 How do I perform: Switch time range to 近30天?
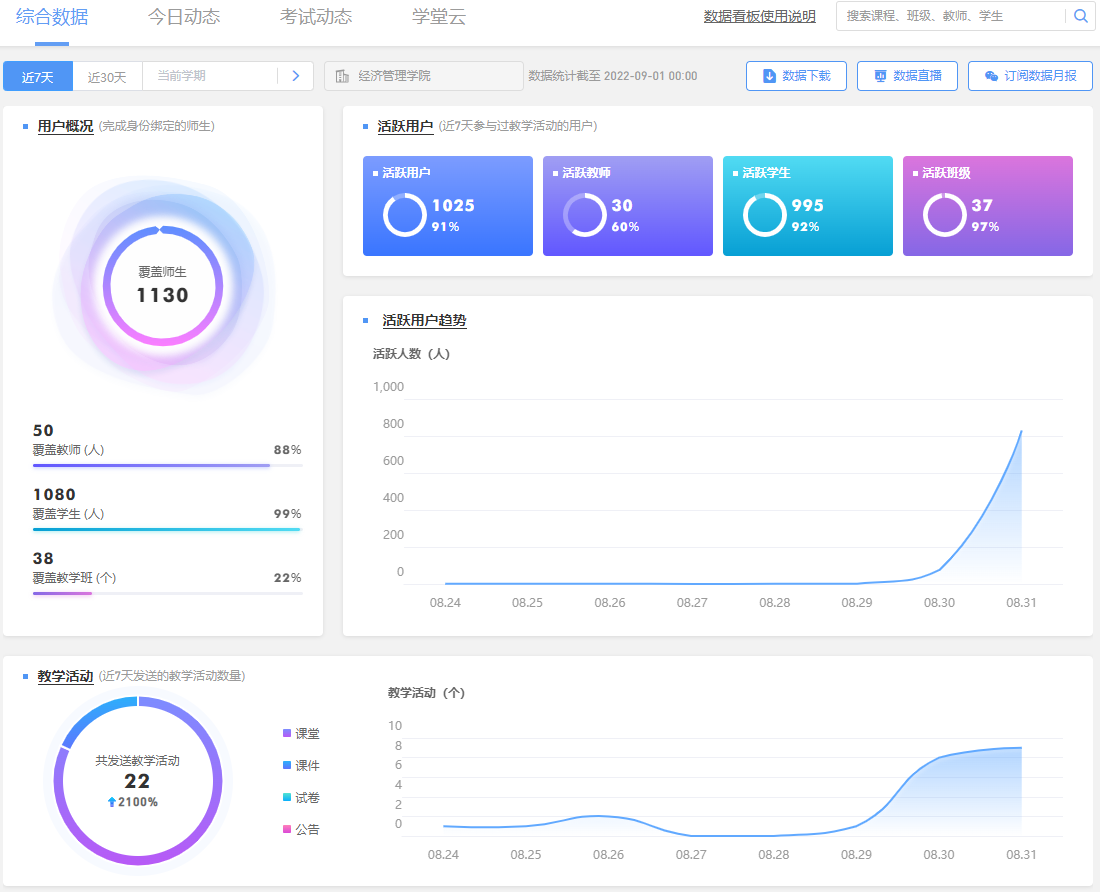107,77
